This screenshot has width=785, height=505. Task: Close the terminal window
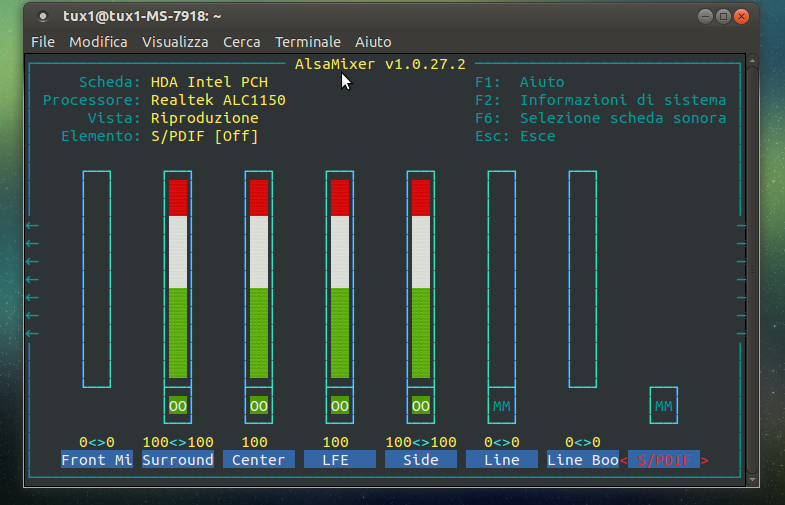pyautogui.click(x=741, y=17)
